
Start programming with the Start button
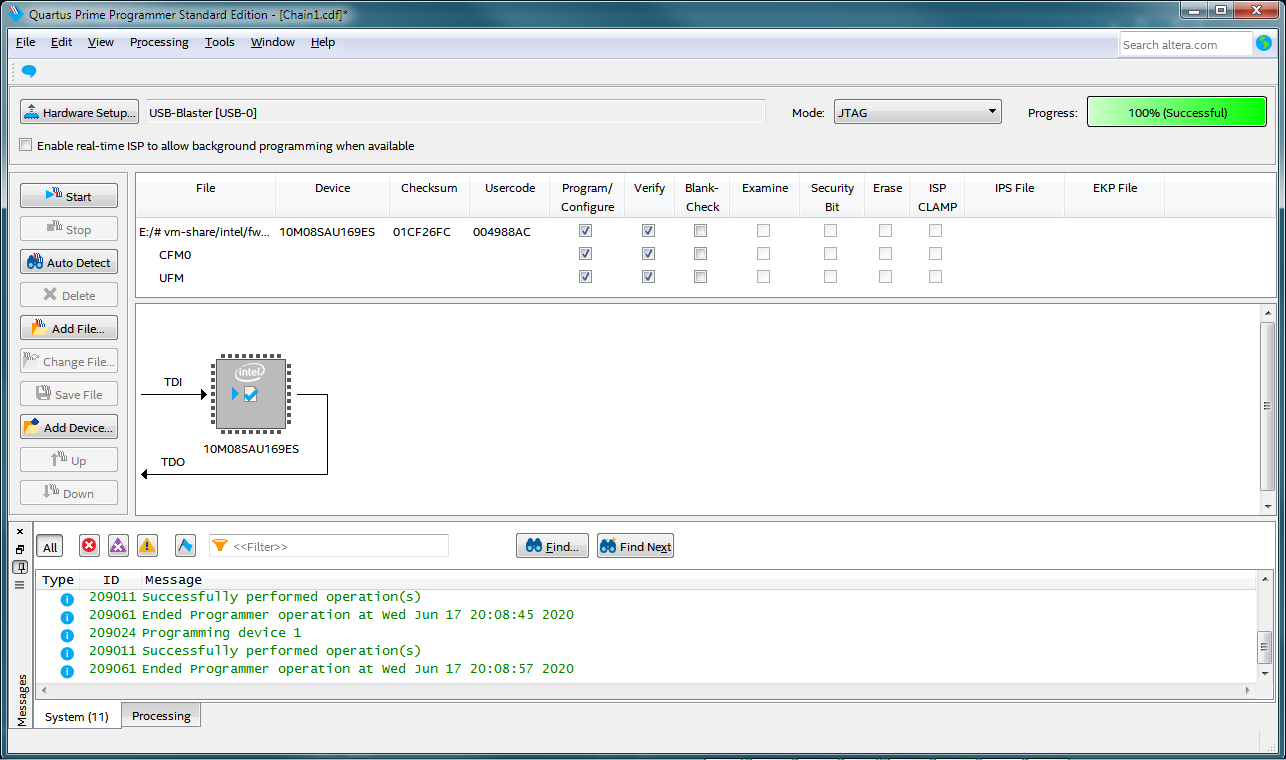coord(69,196)
